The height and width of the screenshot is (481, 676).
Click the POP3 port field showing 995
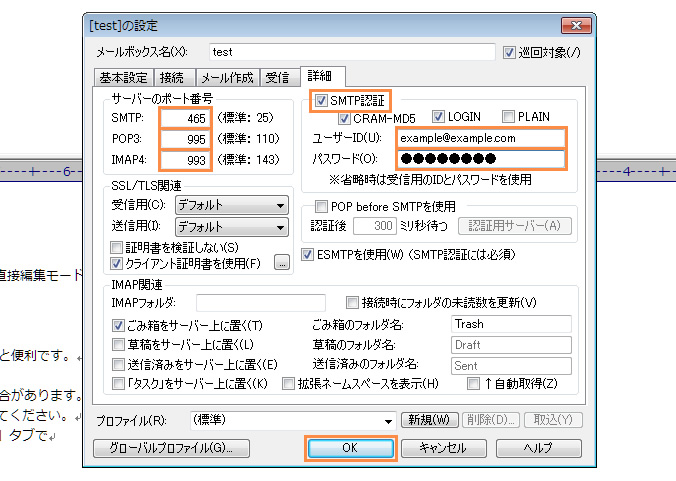tap(185, 139)
